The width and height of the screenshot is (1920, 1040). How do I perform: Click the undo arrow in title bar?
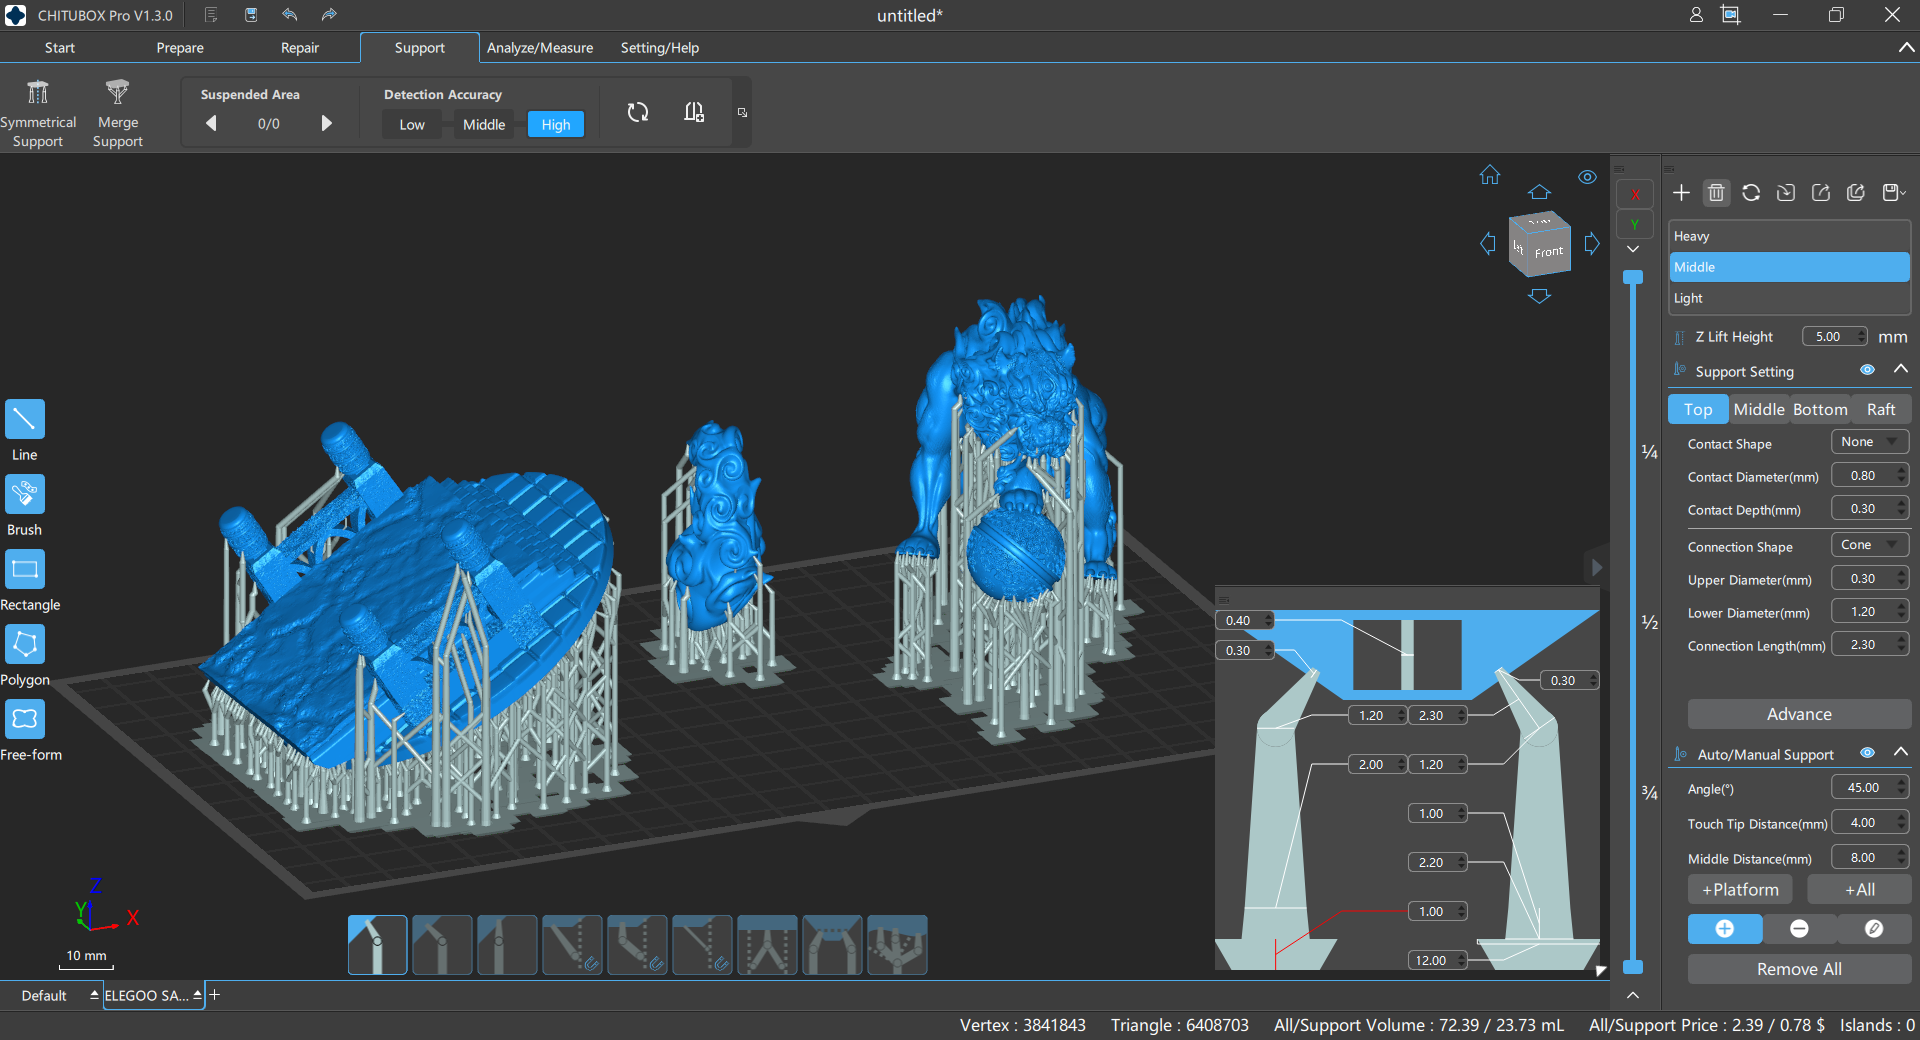290,15
